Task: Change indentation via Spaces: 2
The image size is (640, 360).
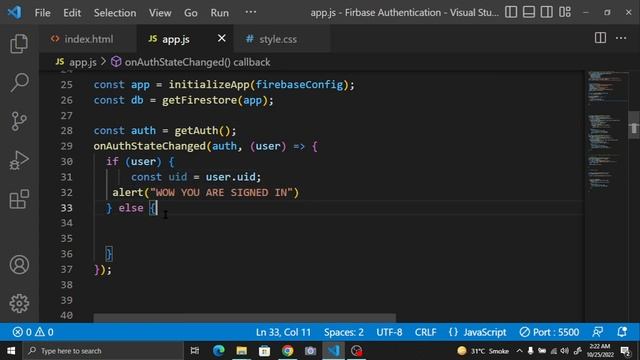Action: click(x=344, y=332)
